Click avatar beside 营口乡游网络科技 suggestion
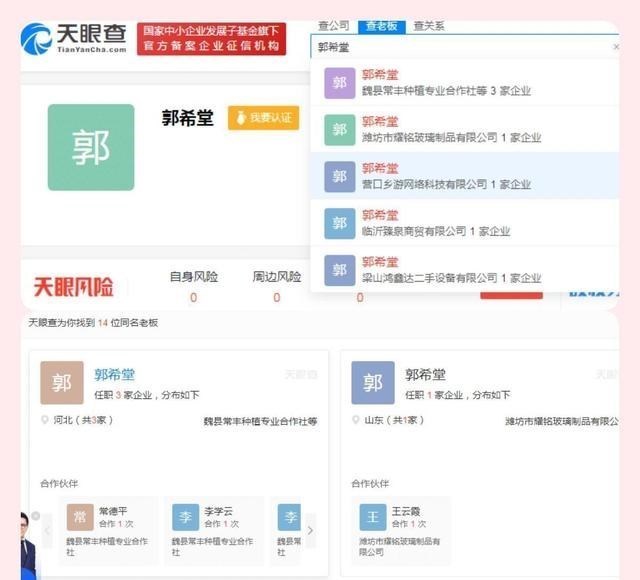Viewport: 640px width, 580px height. 340,177
